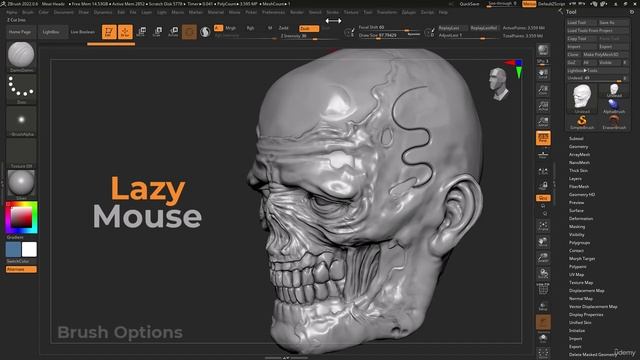This screenshot has height=360, width=640.
Task: Pick a color in the color picker
Action: [21, 217]
